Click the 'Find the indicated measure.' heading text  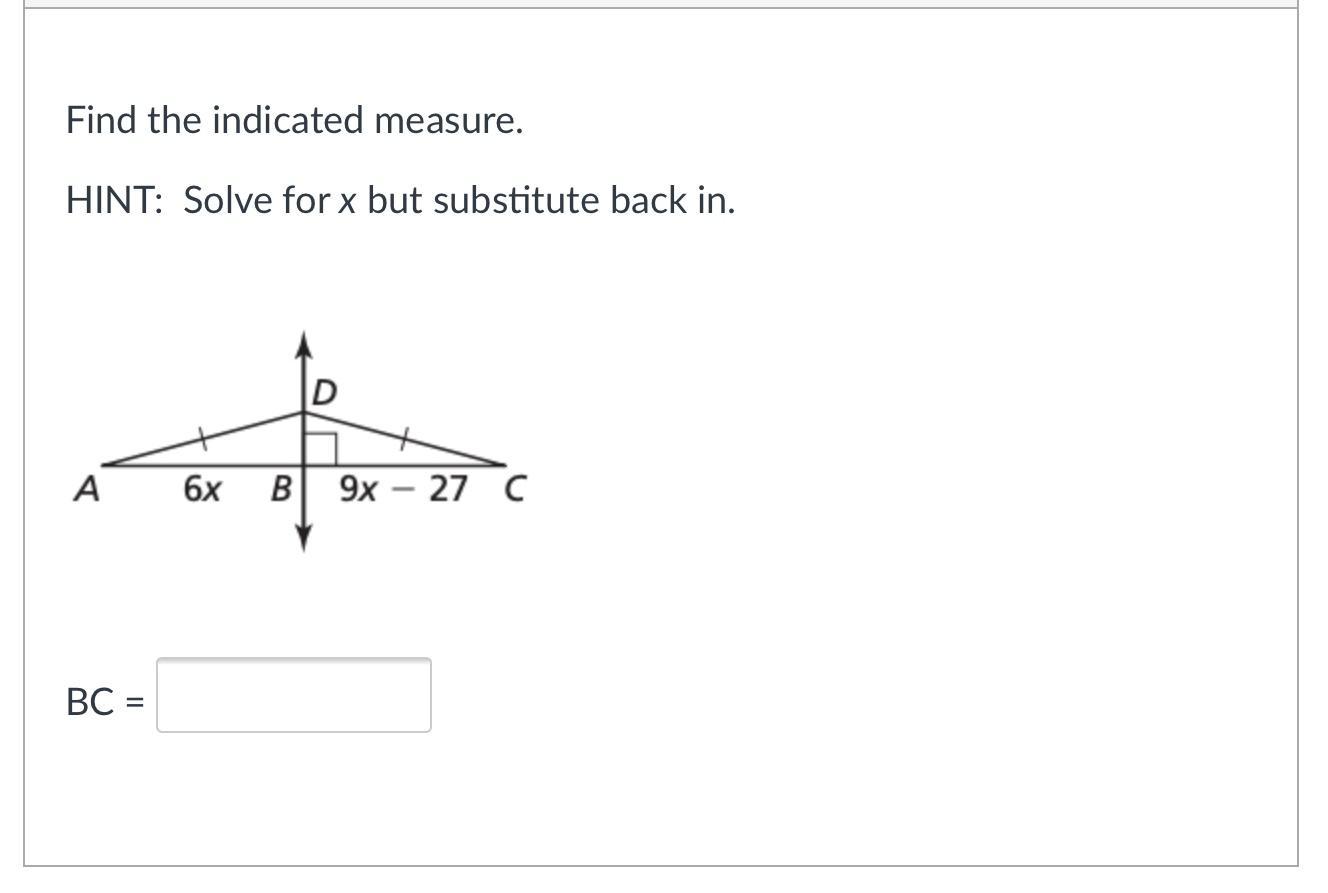click(x=294, y=120)
